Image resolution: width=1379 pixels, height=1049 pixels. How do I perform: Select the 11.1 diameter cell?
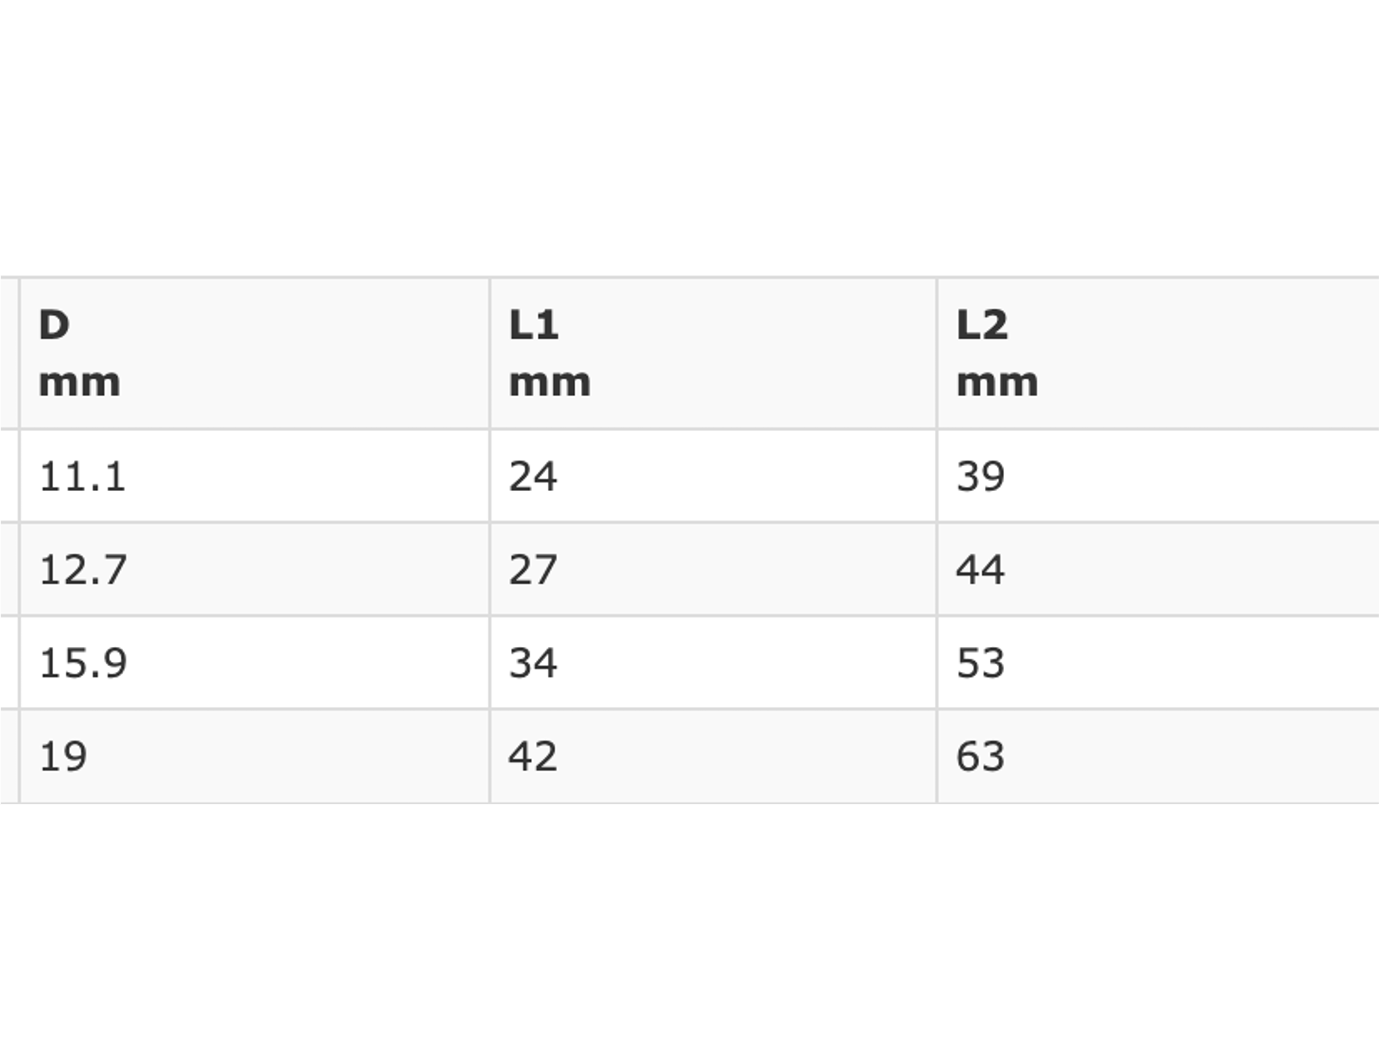(x=254, y=476)
